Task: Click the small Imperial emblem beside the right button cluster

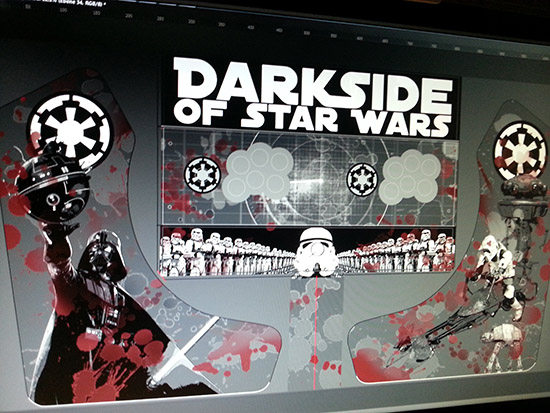Action: [362, 179]
